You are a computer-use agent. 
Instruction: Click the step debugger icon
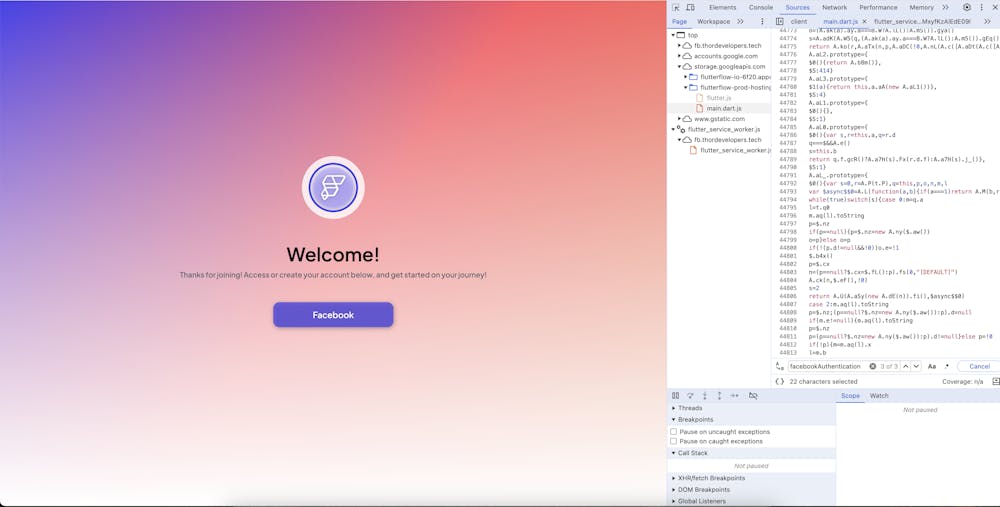[x=735, y=396]
